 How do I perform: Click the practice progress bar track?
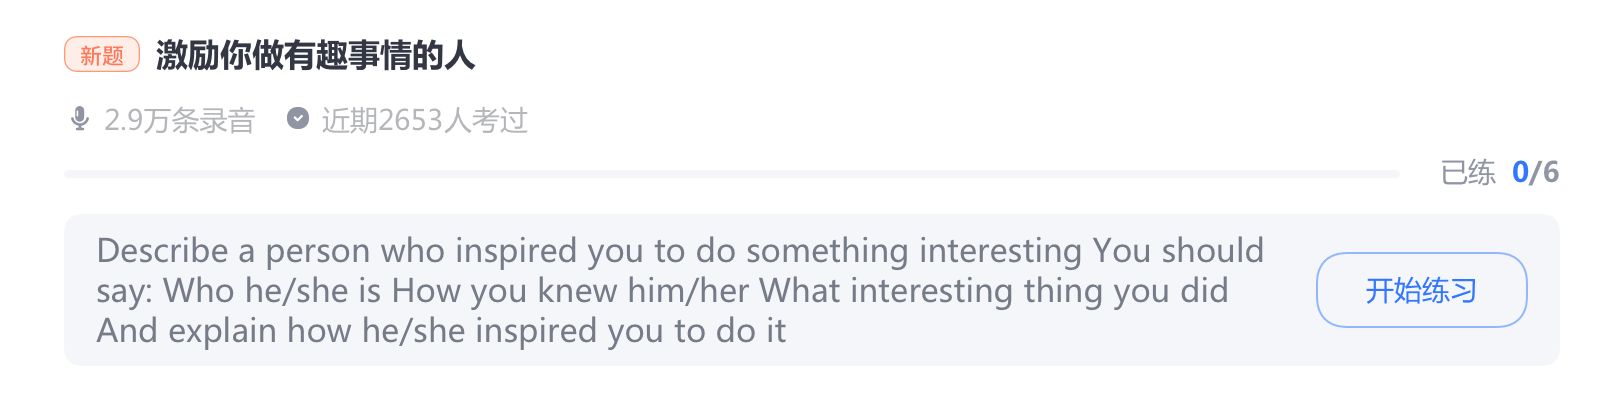(732, 174)
